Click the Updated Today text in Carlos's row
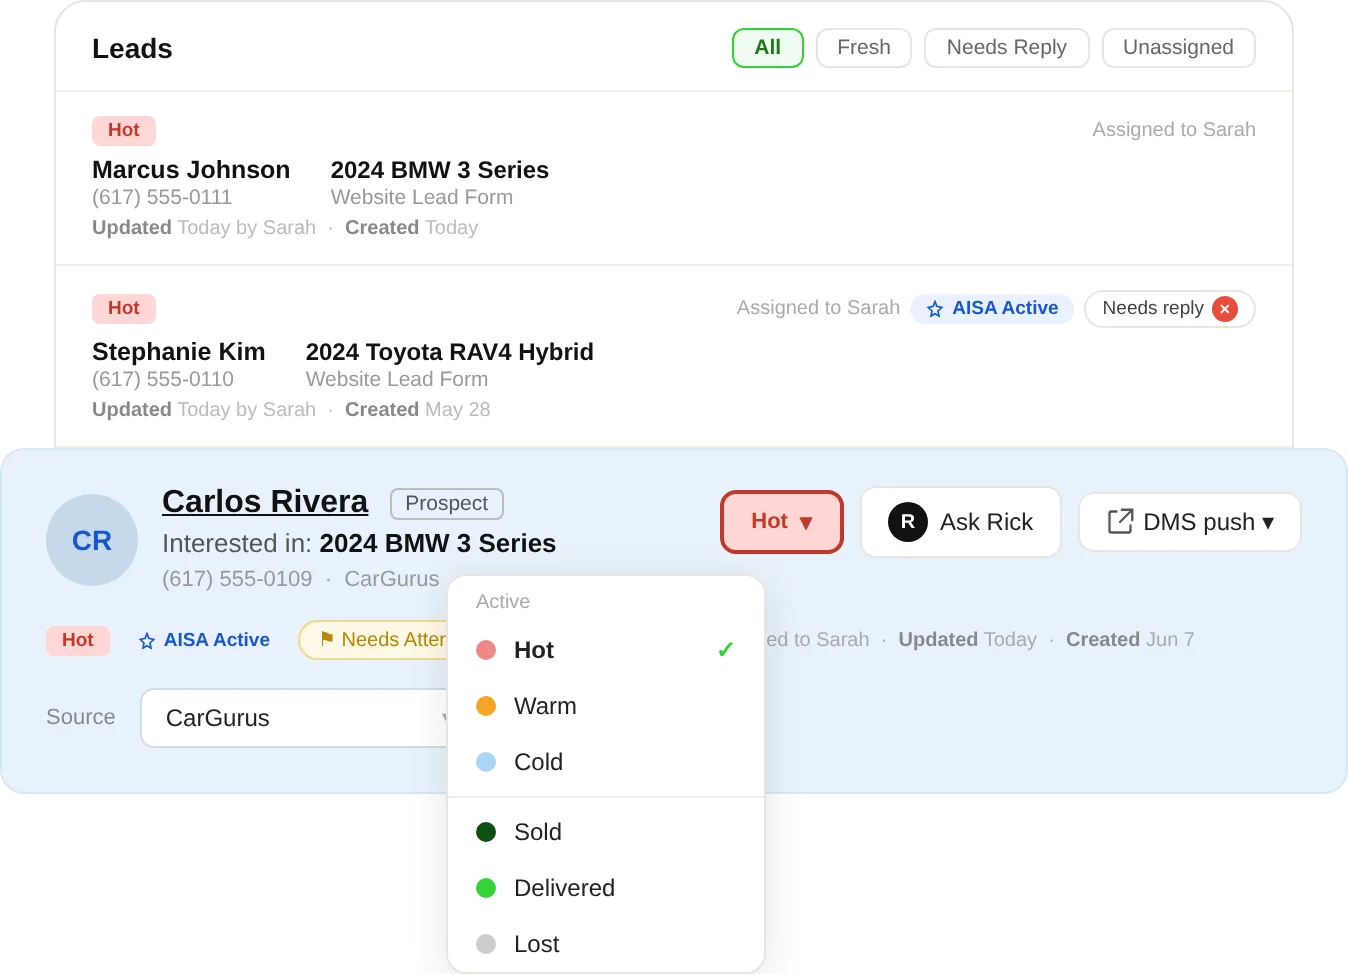Viewport: 1348px width, 974px height. click(968, 640)
